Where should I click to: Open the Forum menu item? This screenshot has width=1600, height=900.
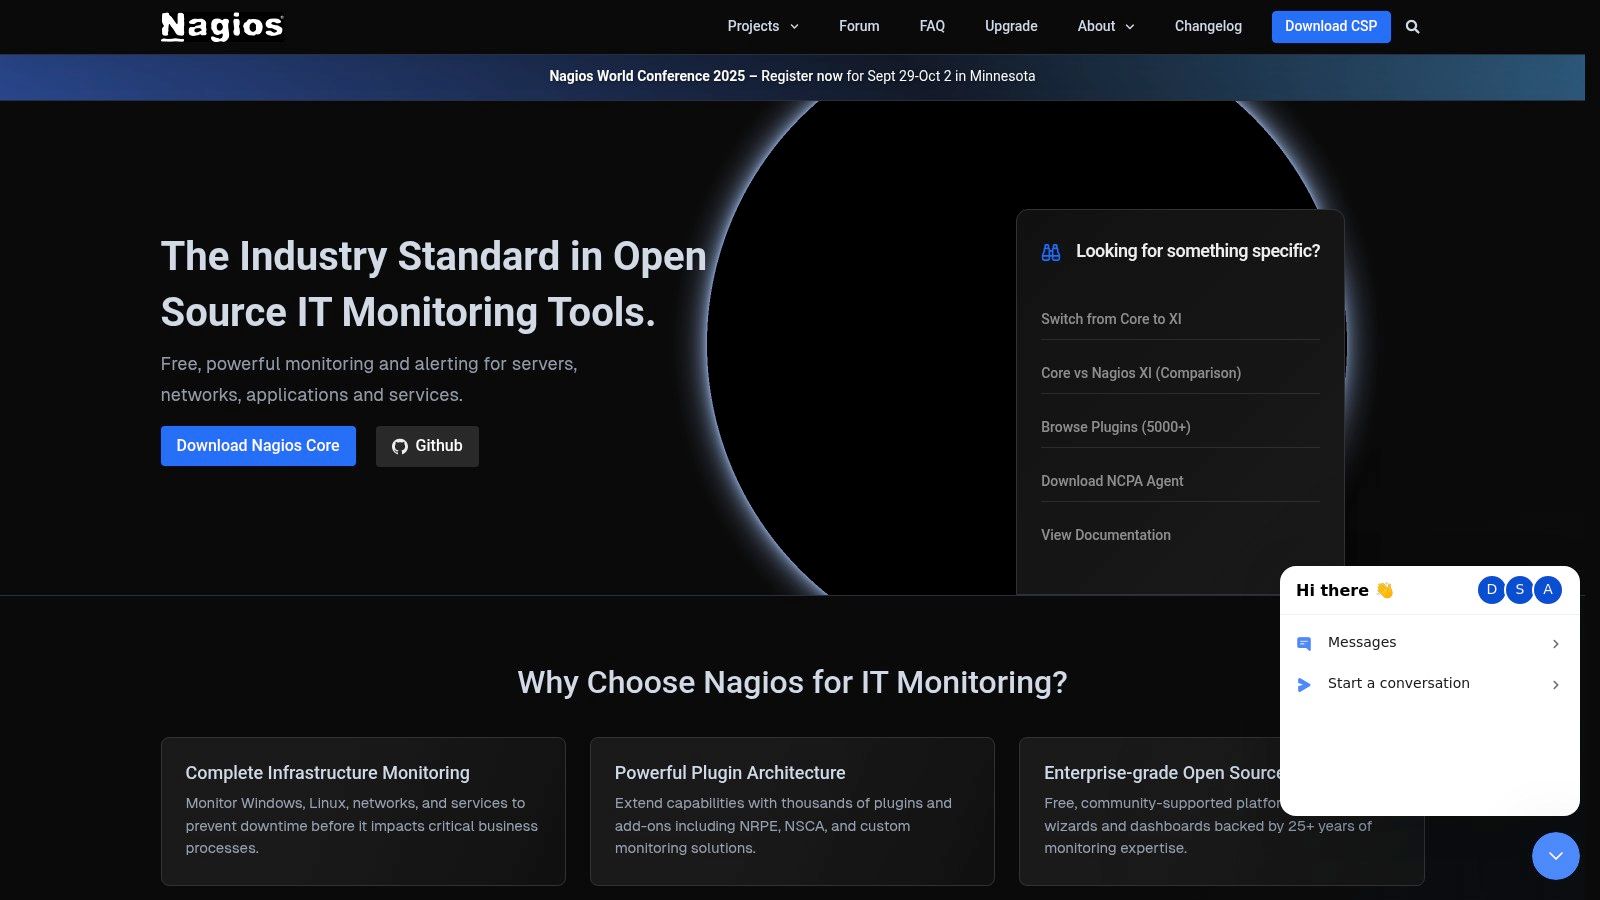pyautogui.click(x=859, y=27)
